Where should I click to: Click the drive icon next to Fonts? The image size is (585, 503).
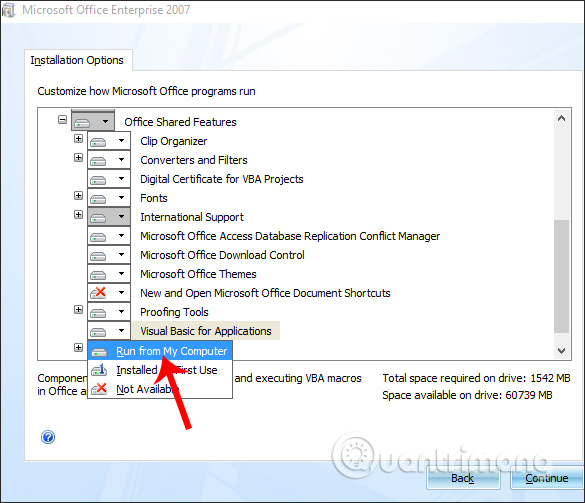pyautogui.click(x=98, y=199)
